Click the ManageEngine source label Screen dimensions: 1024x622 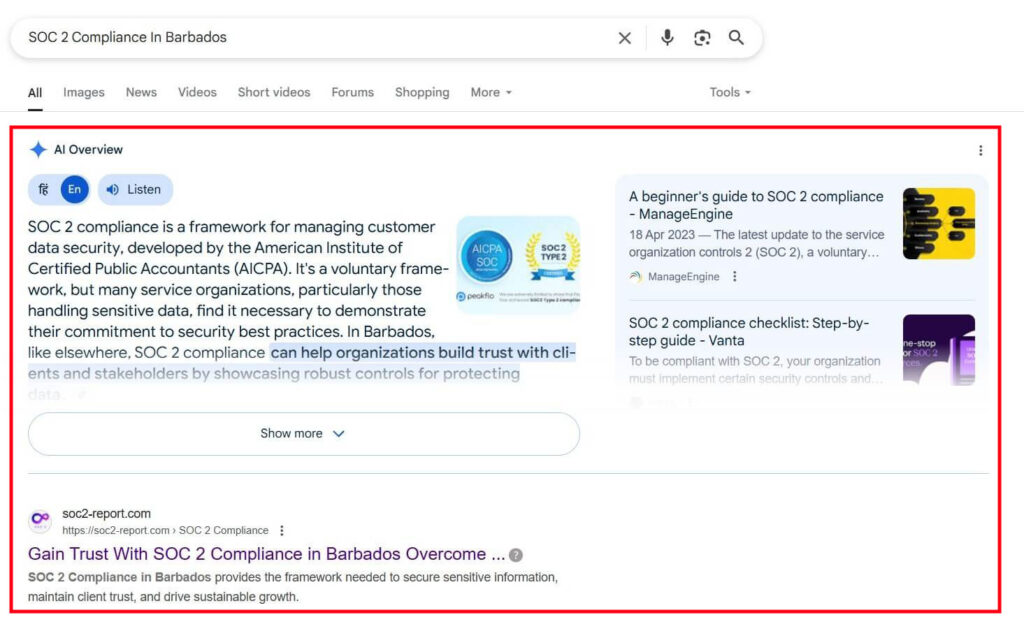pyautogui.click(x=683, y=277)
